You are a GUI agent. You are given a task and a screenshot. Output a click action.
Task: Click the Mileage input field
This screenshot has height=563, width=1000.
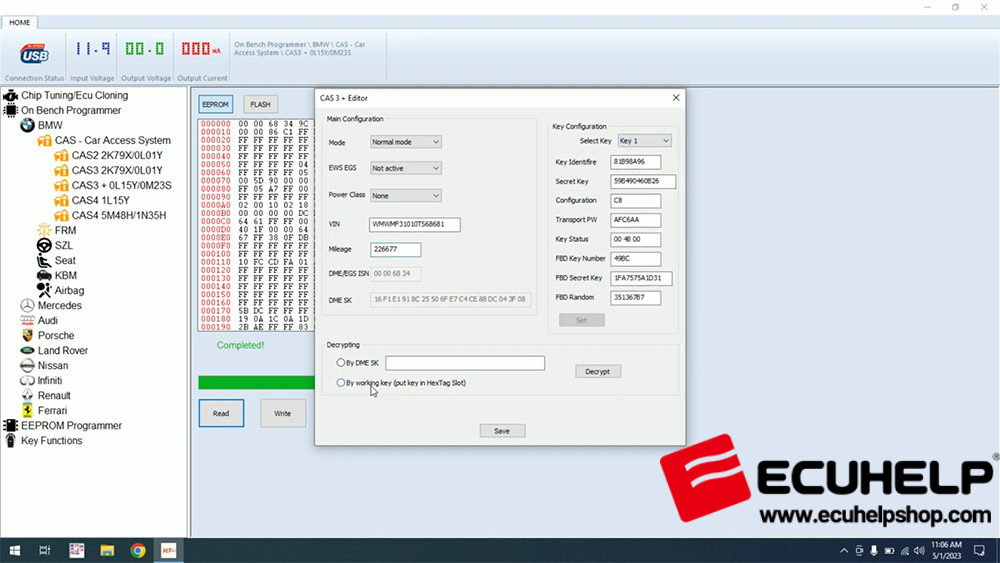(395, 249)
